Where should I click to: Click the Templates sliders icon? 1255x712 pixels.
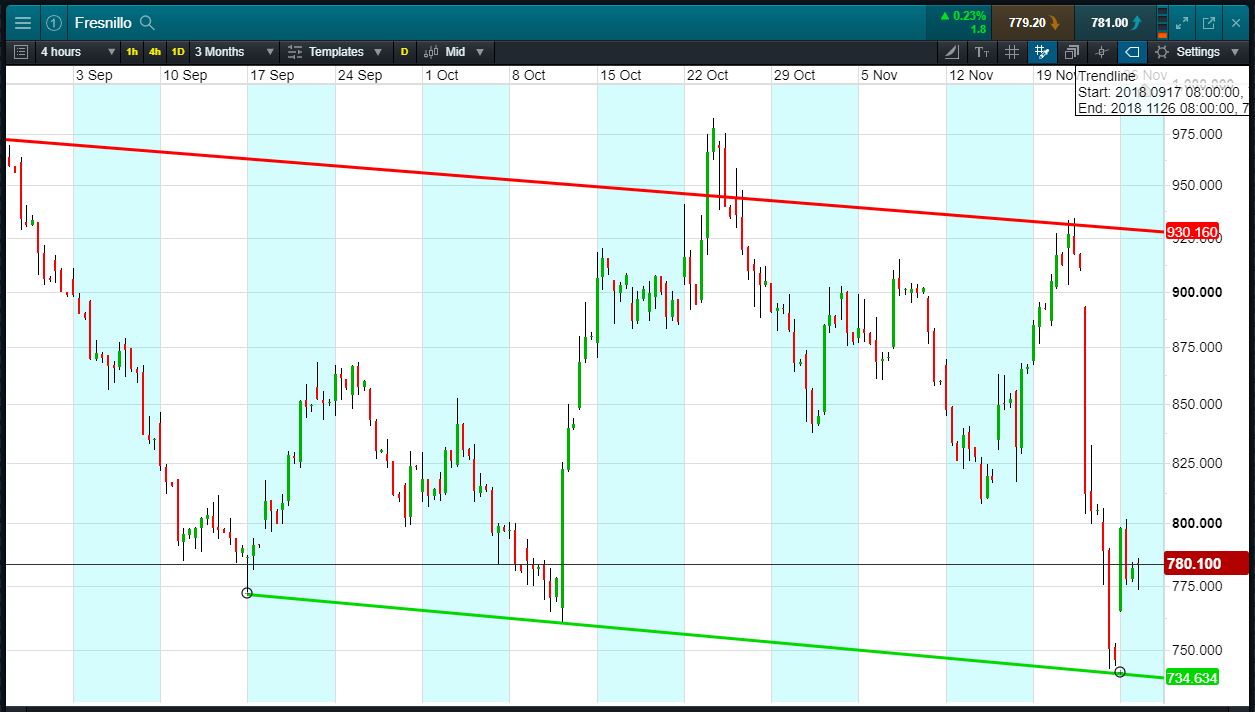(x=295, y=52)
